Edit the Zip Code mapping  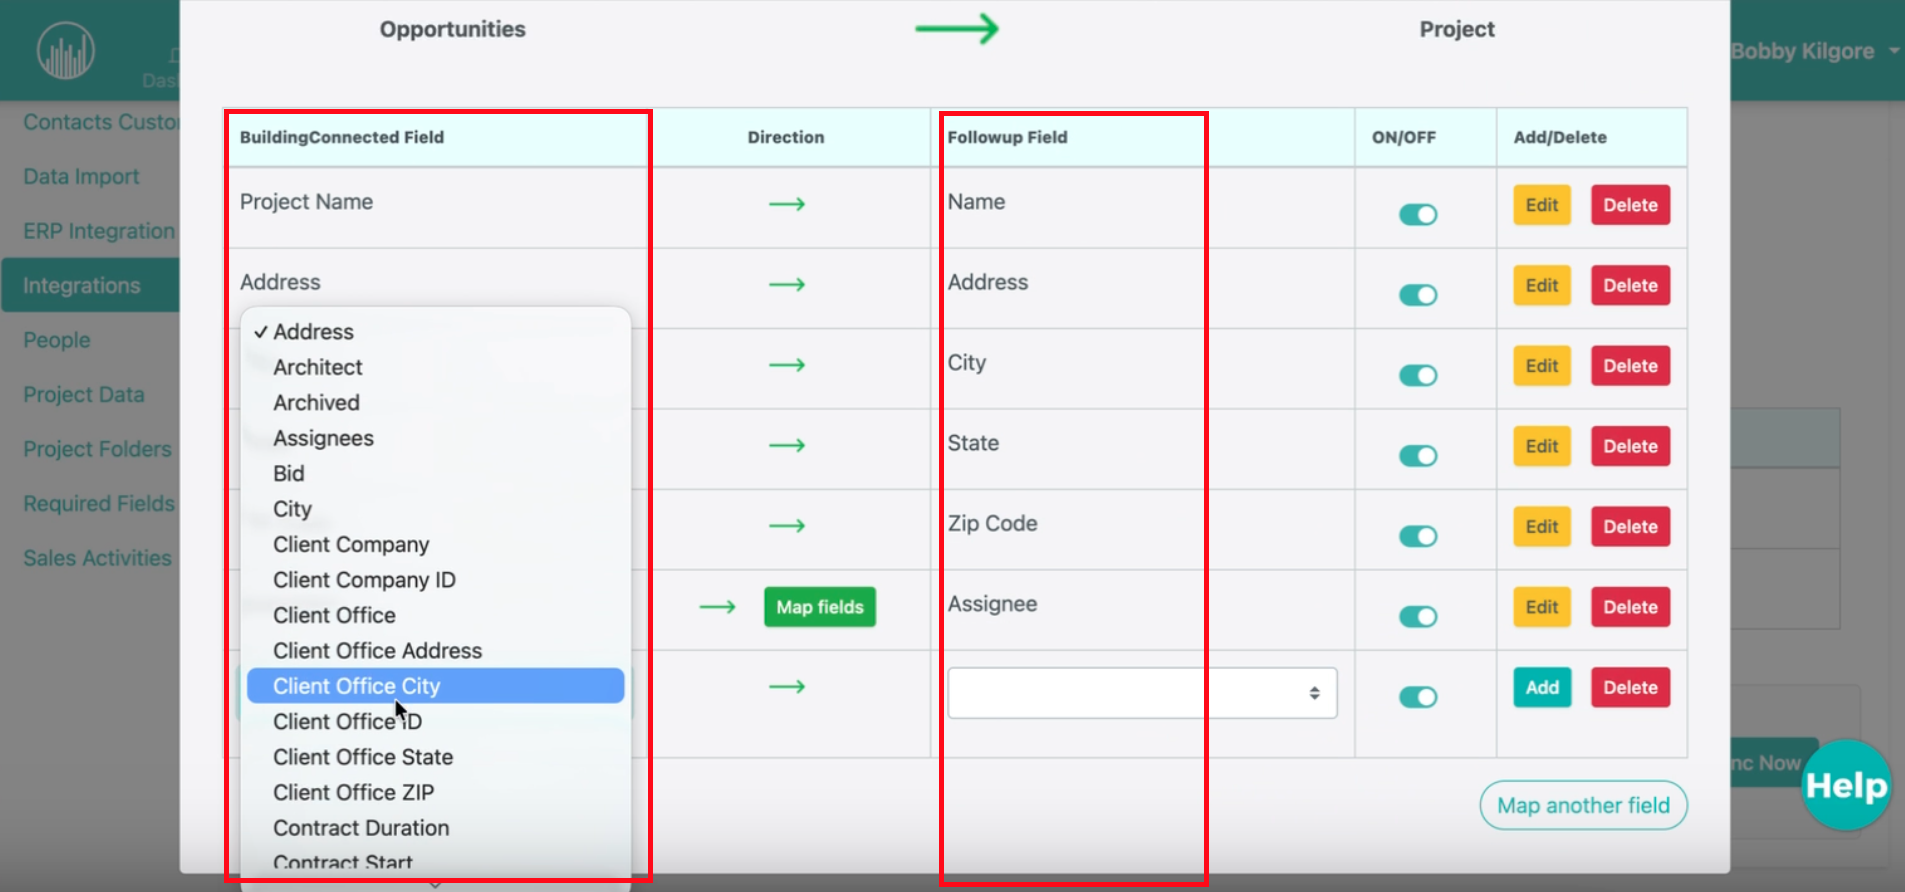tap(1542, 527)
